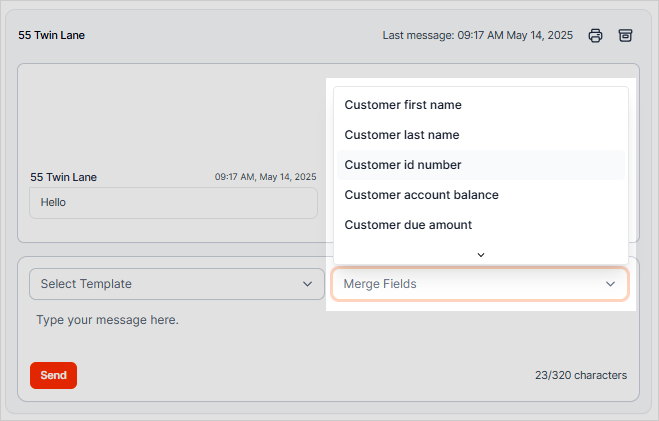The height and width of the screenshot is (421, 659).
Task: Click the chevron arrow on Select Template
Action: point(307,284)
